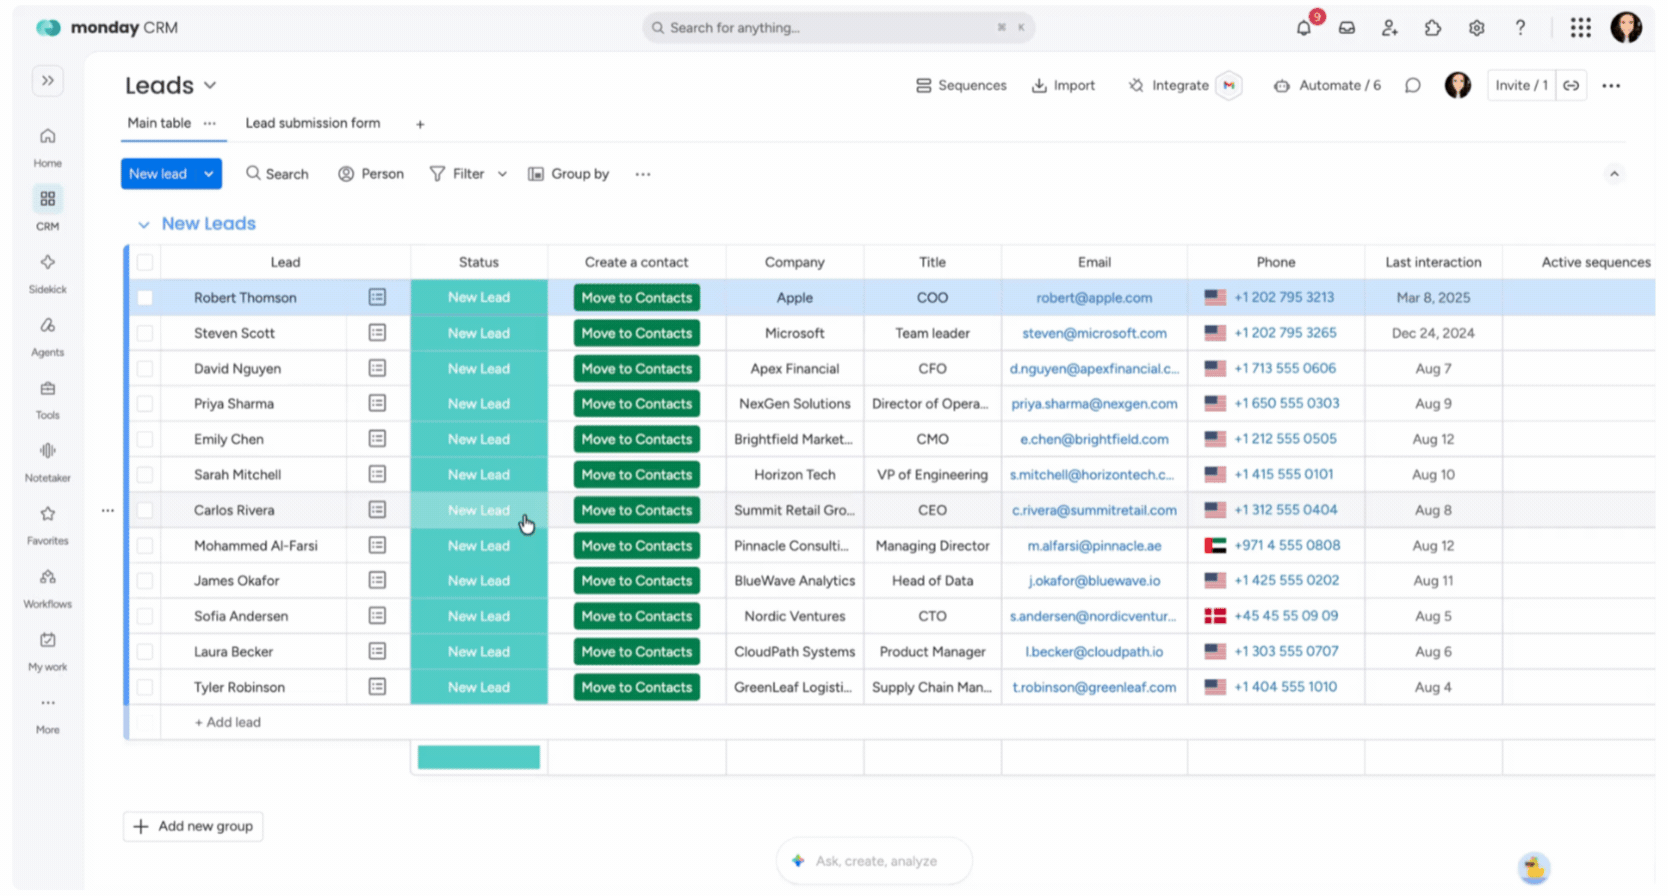The height and width of the screenshot is (896, 1668).
Task: Open the updates panel for Carlos Rivera
Action: click(377, 510)
